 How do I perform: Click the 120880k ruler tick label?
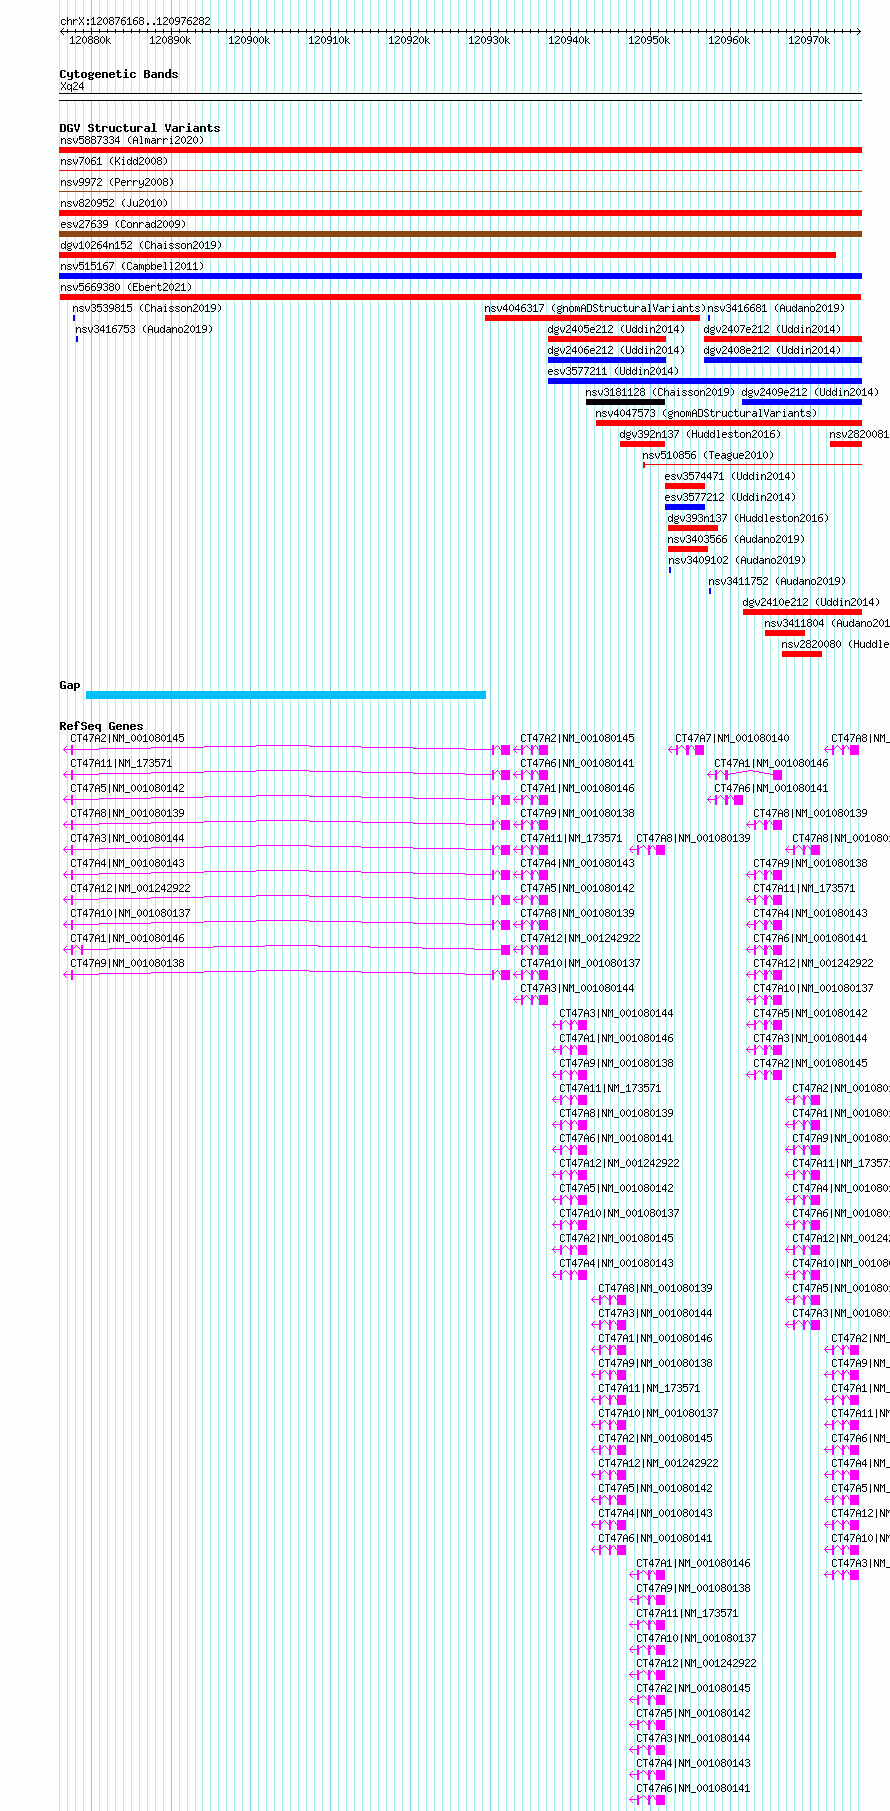(90, 40)
